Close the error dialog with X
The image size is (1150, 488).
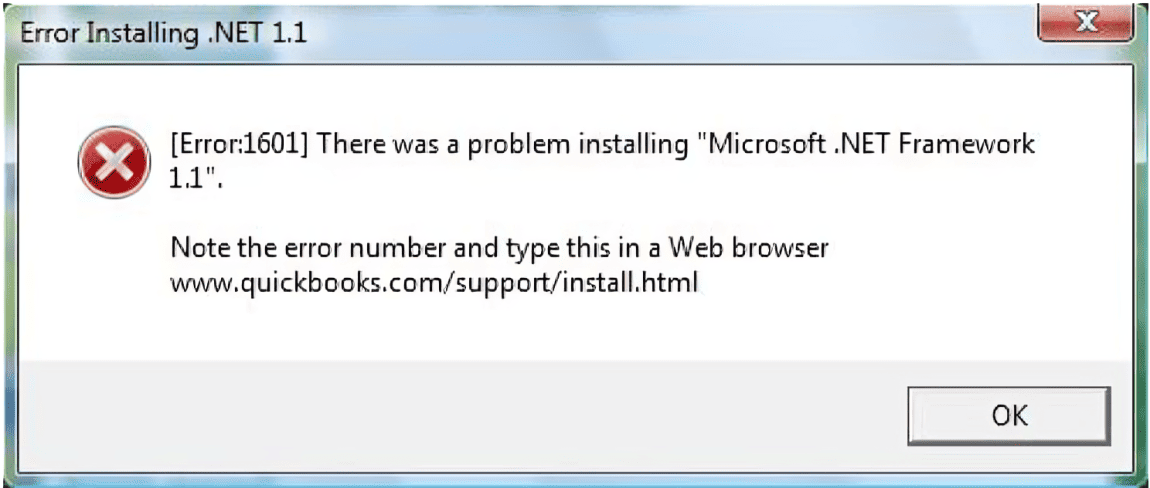(1083, 23)
